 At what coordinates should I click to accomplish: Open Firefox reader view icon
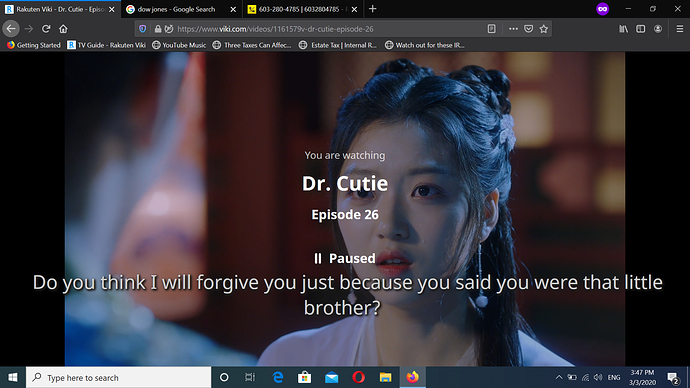point(492,29)
